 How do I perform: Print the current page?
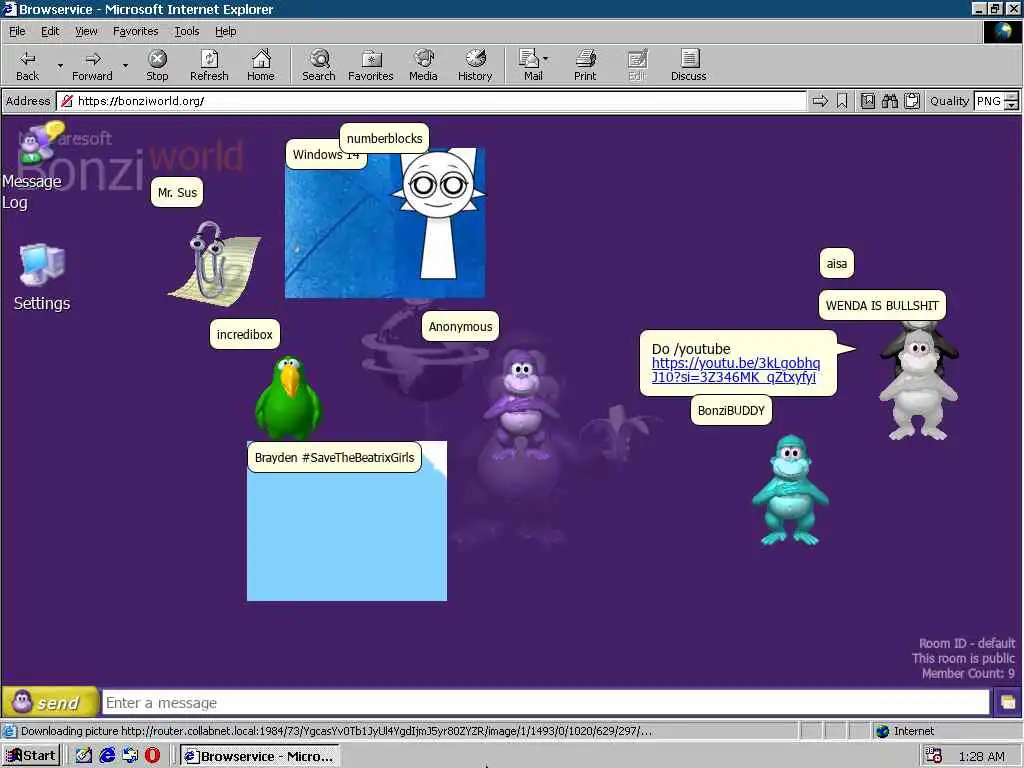point(585,65)
